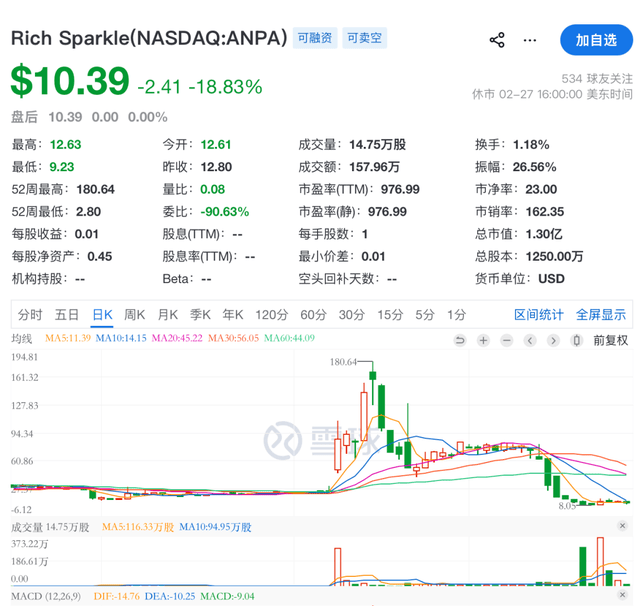The image size is (640, 606).
Task: Switch to the 60分 interval tab
Action: tap(313, 314)
